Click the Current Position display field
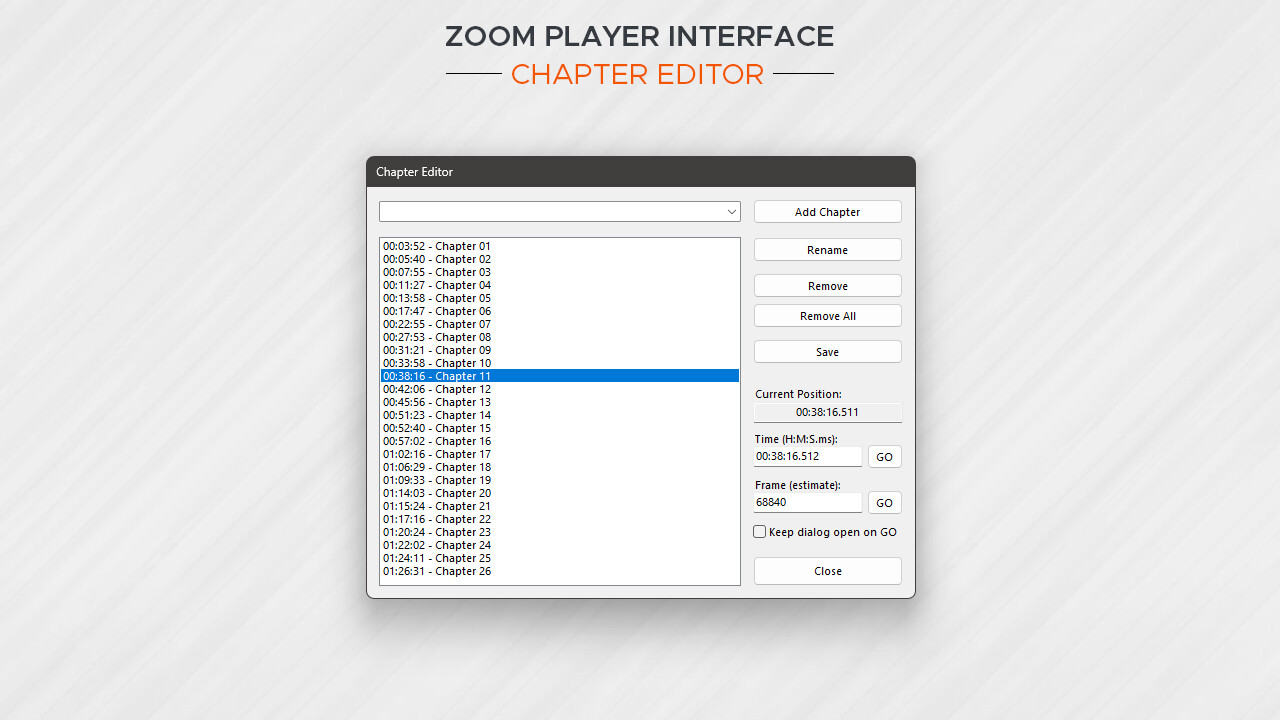This screenshot has width=1280, height=720. (x=827, y=412)
